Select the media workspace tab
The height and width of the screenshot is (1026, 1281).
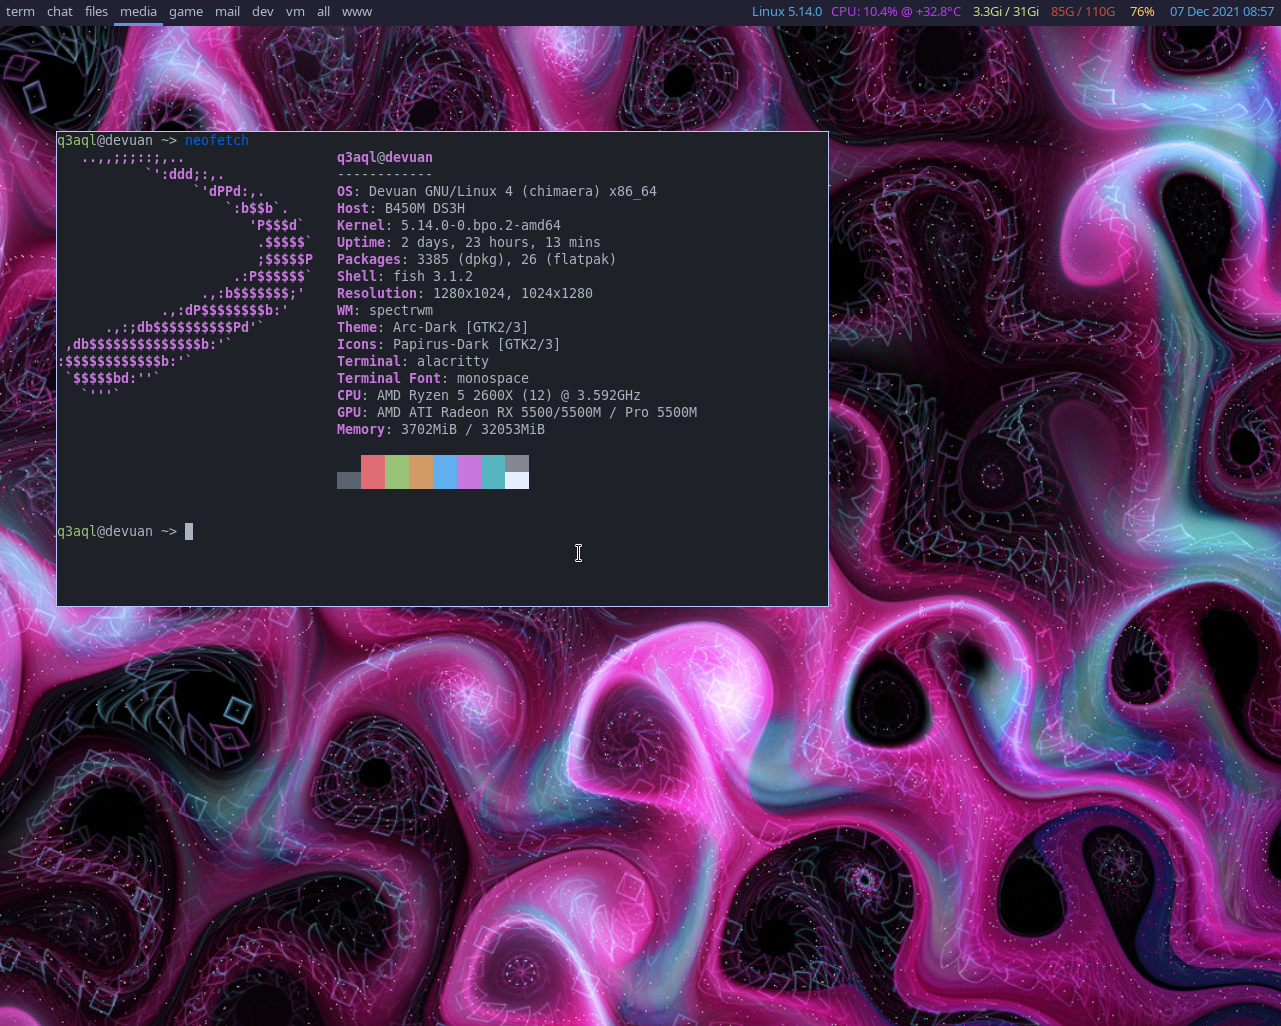click(138, 12)
